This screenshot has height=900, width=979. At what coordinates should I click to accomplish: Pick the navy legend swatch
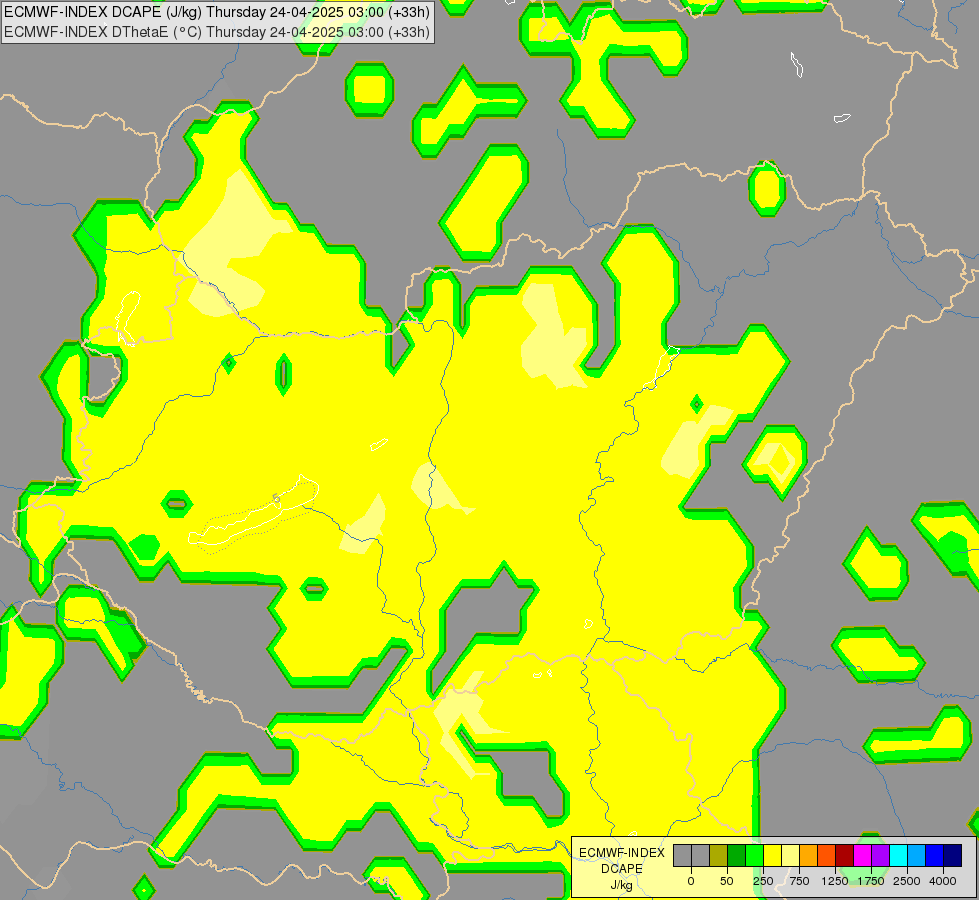tap(953, 856)
